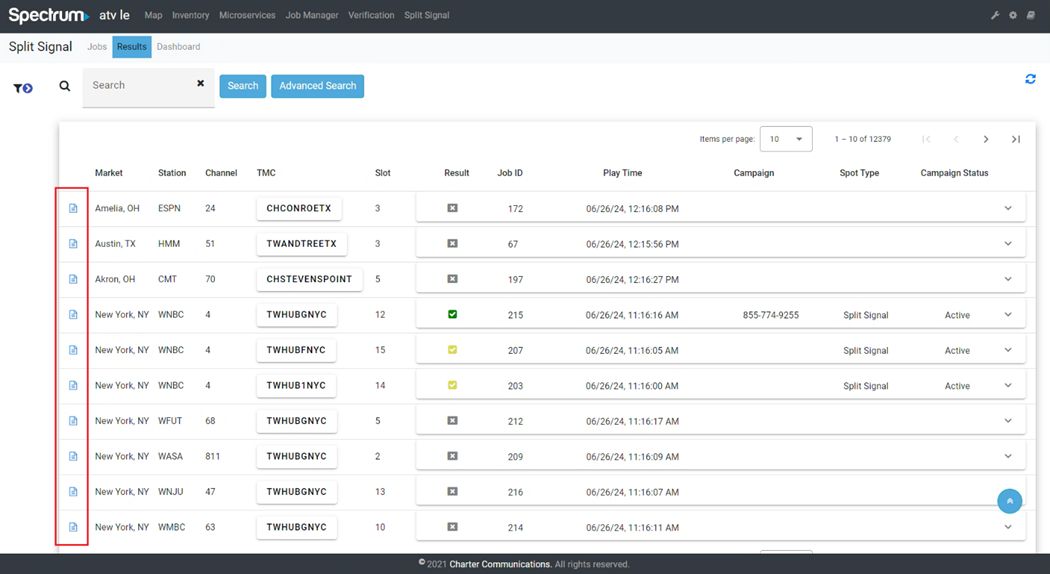1050x574 pixels.
Task: Click the yellow result status for job 203
Action: 453,385
